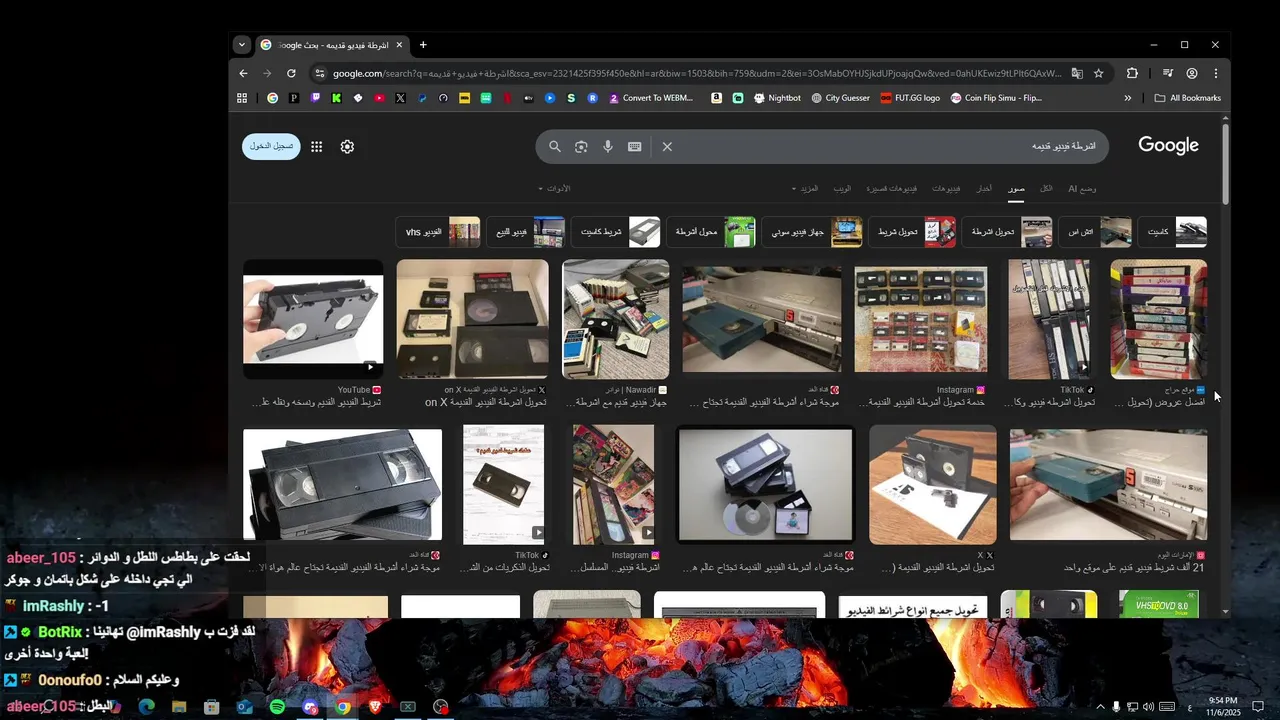Open the Google bookmark icon
The width and height of the screenshot is (1280, 720).
click(x=272, y=98)
